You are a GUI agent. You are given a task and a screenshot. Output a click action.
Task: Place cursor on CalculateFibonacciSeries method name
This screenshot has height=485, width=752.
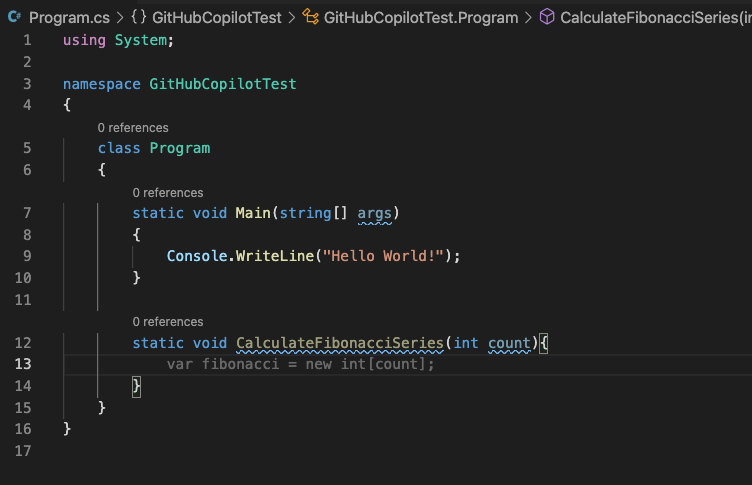coord(340,343)
